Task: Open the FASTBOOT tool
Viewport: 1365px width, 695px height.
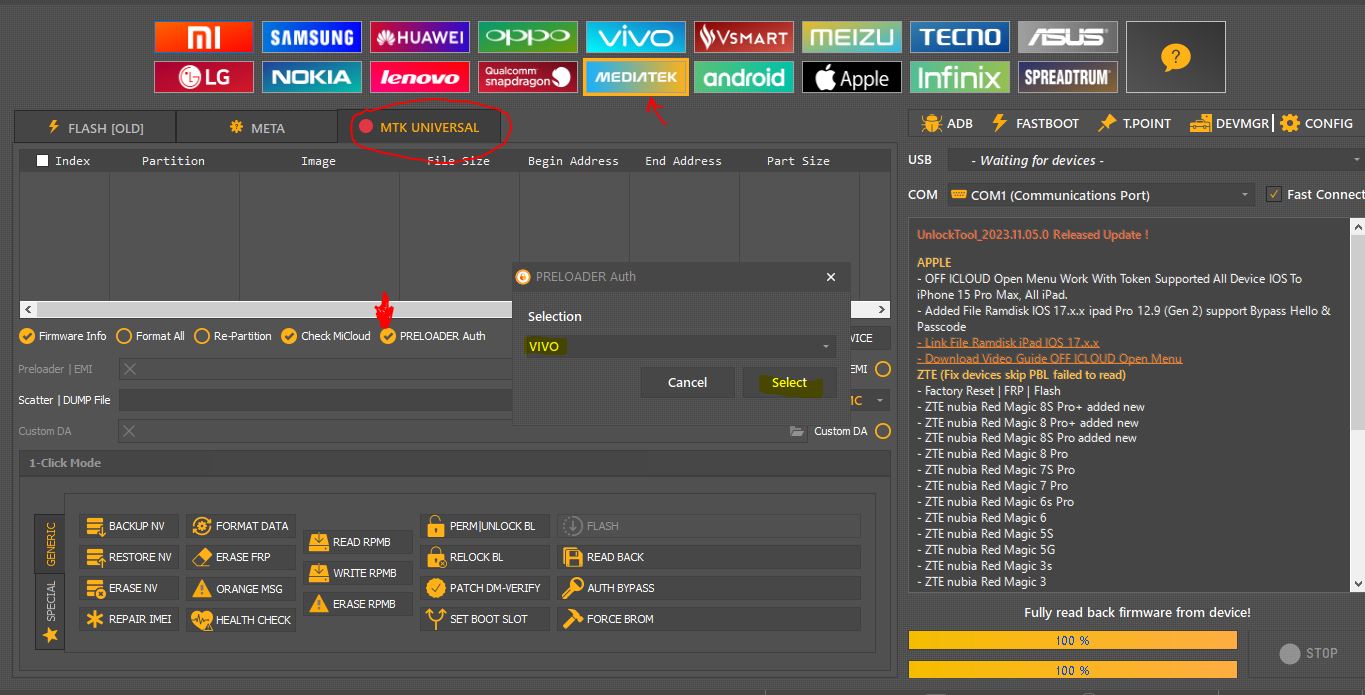Action: (x=1035, y=123)
